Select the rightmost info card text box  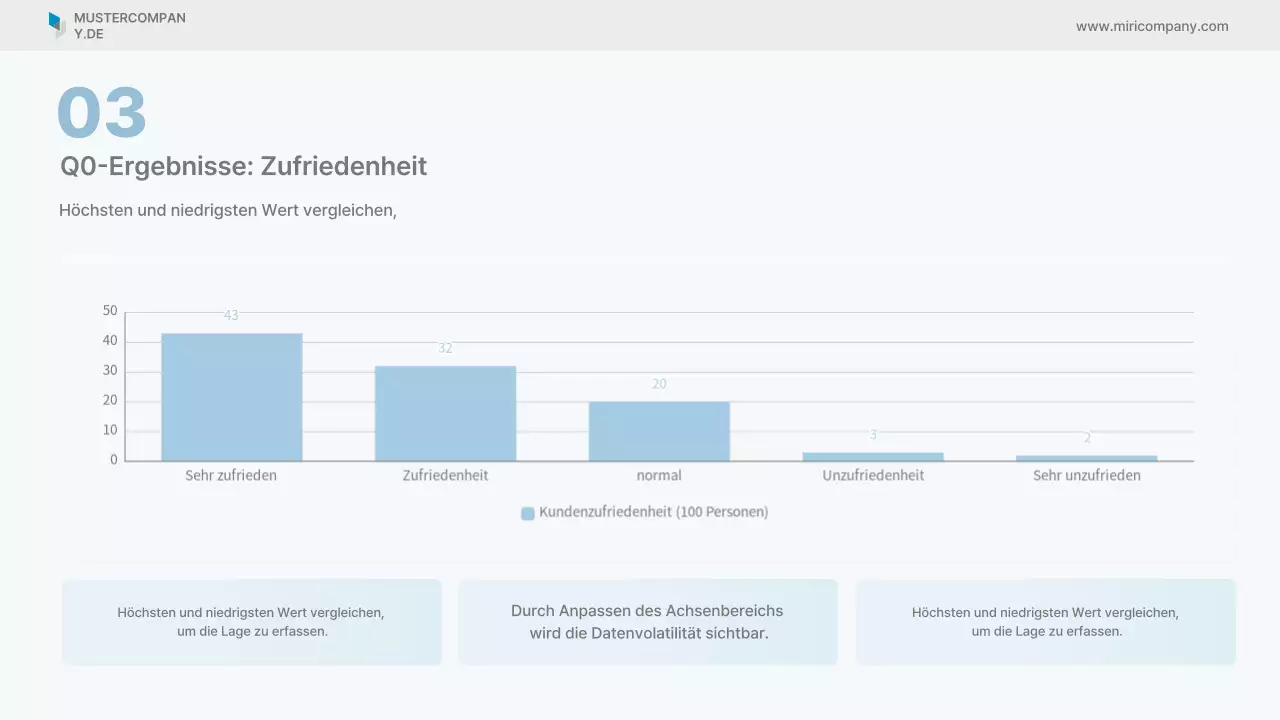tap(1046, 621)
